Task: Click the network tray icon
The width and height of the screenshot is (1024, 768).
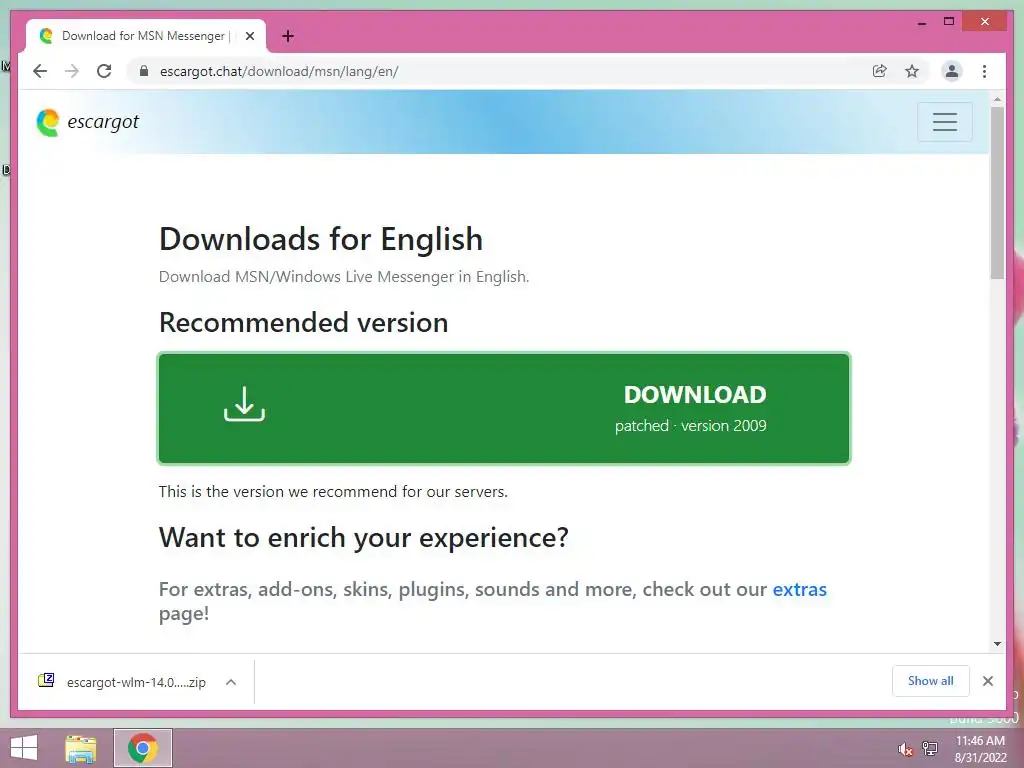Action: coord(930,748)
